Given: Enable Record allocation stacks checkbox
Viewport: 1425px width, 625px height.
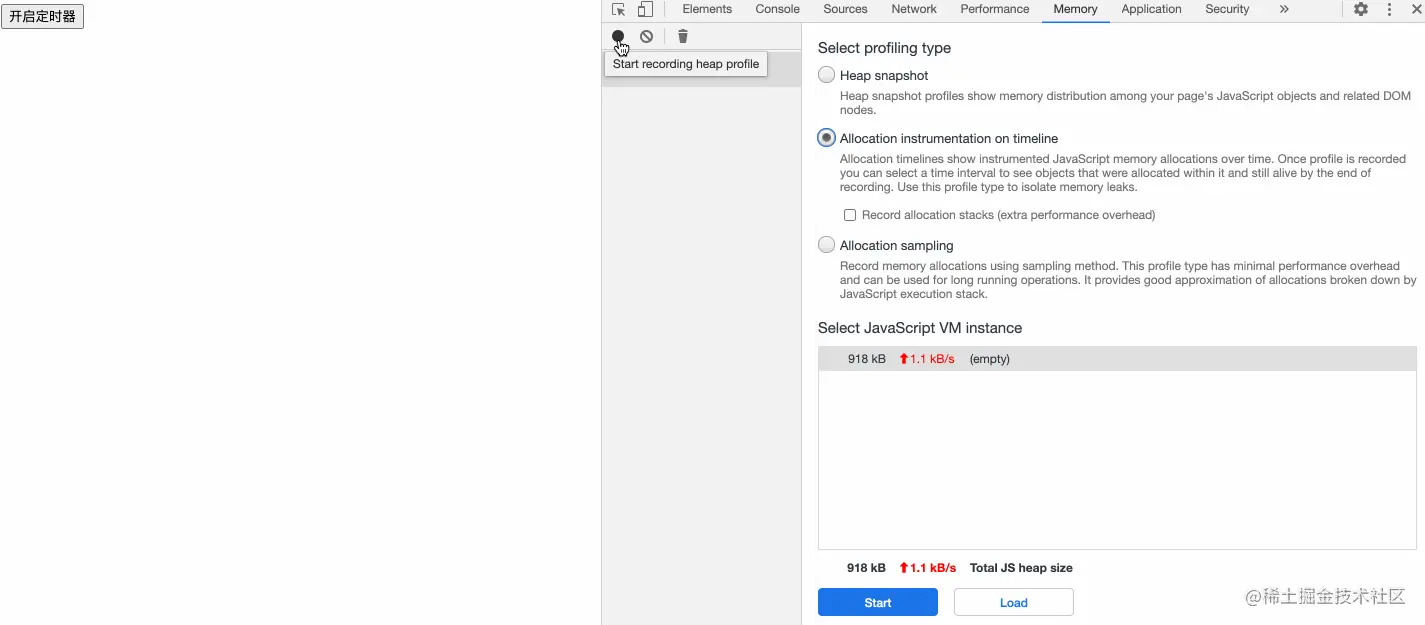Looking at the screenshot, I should [x=850, y=215].
